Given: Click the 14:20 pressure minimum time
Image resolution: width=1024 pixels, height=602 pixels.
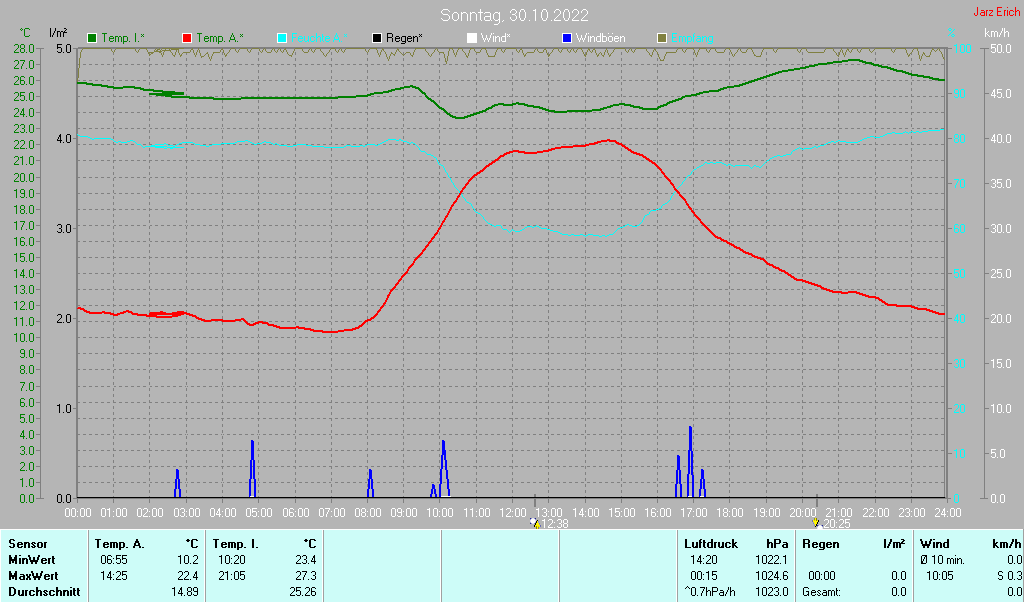Looking at the screenshot, I should tap(704, 560).
